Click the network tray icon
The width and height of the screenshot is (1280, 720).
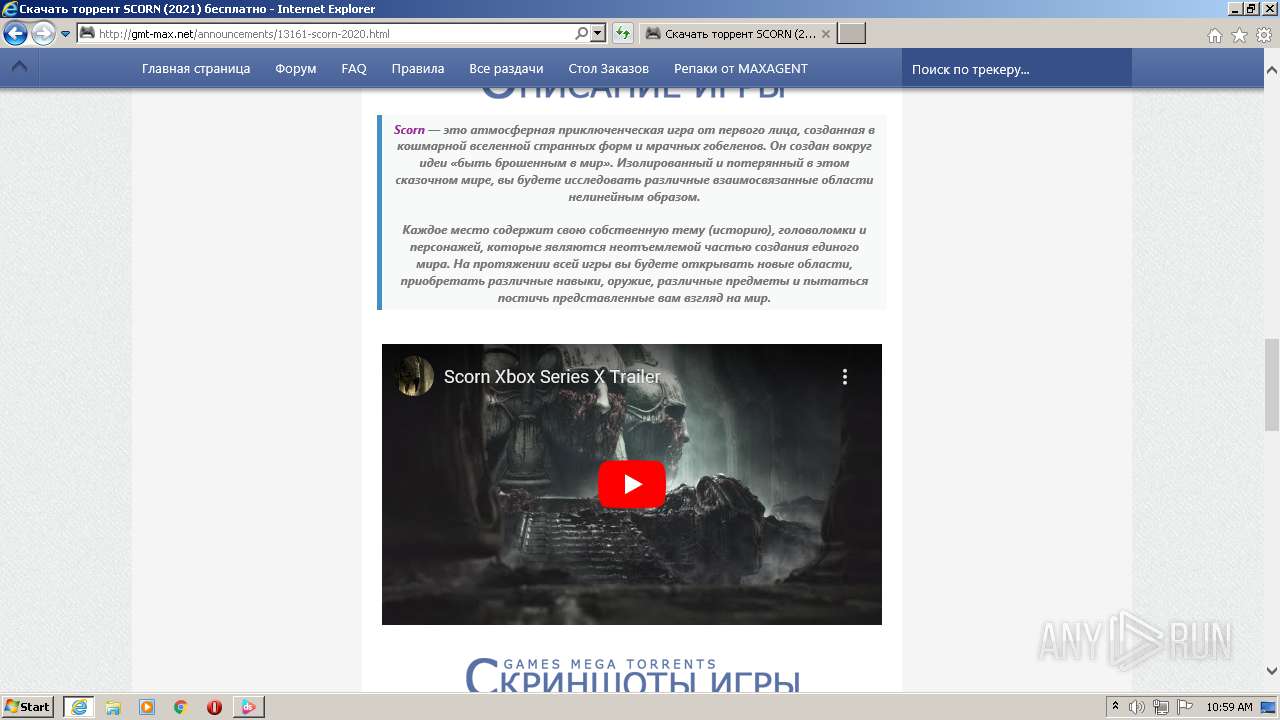(x=1161, y=707)
